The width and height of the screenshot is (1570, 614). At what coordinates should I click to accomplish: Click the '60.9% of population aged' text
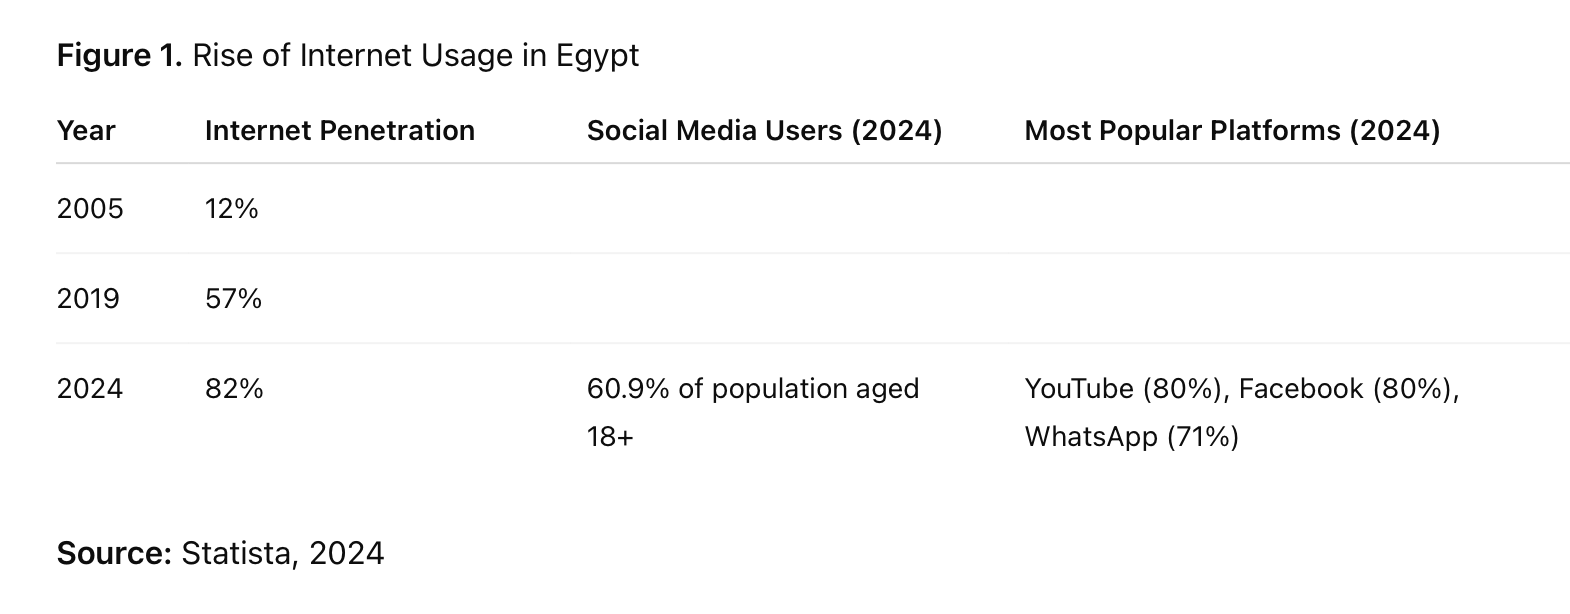click(753, 389)
